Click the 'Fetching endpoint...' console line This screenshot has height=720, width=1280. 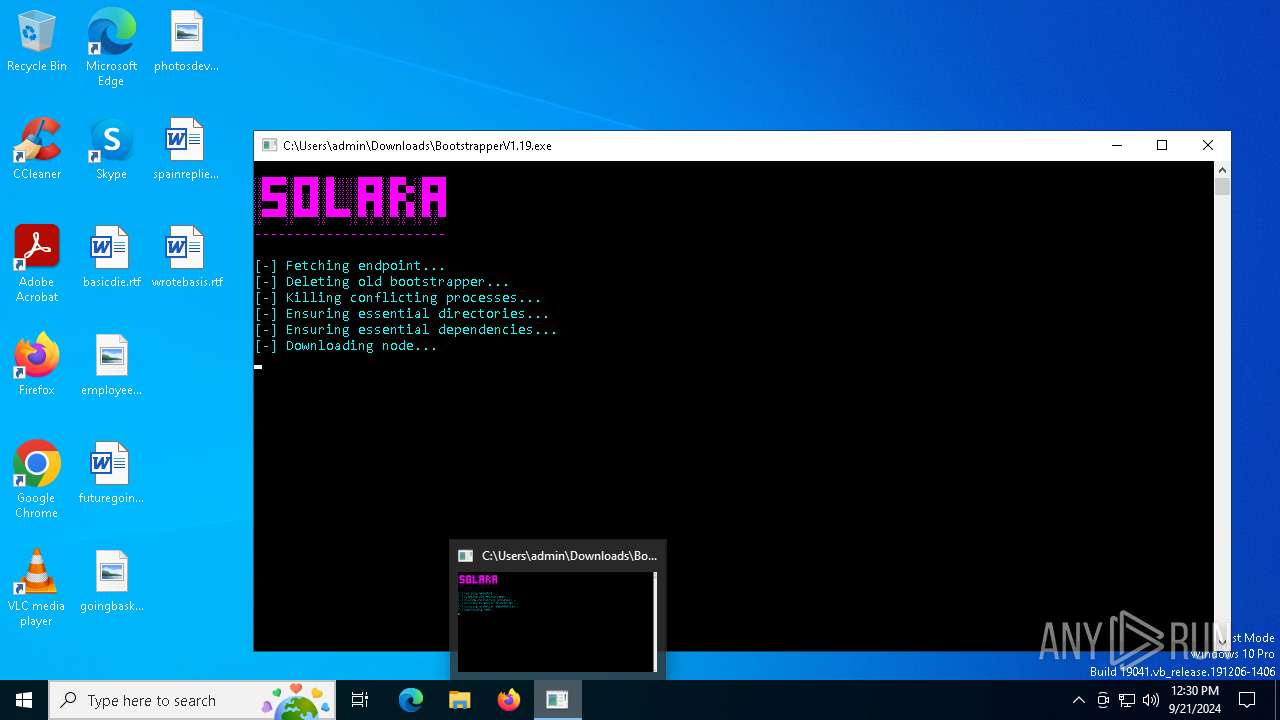(x=350, y=266)
